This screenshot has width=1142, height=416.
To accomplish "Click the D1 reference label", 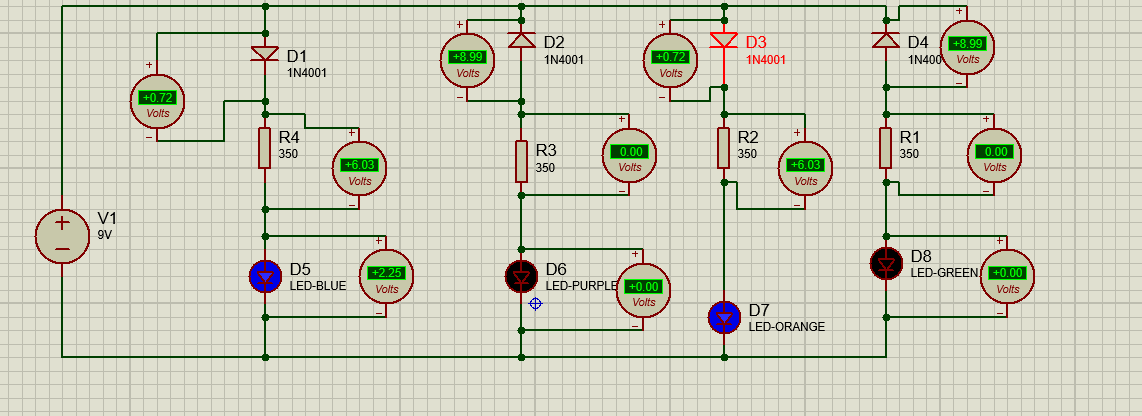I will 297,57.
